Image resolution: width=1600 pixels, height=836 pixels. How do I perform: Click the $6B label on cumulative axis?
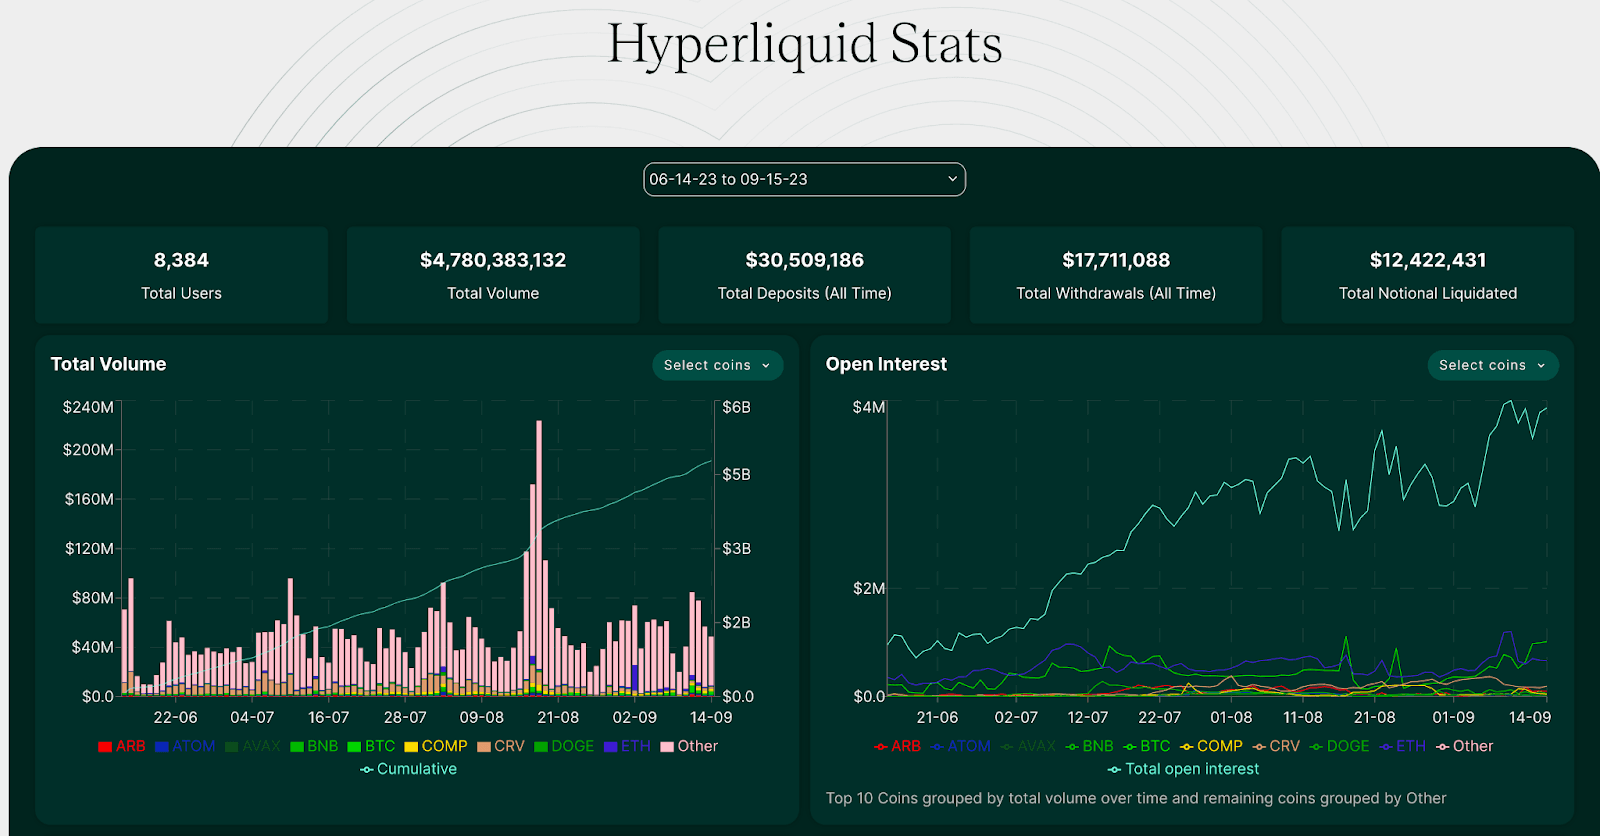tap(736, 407)
